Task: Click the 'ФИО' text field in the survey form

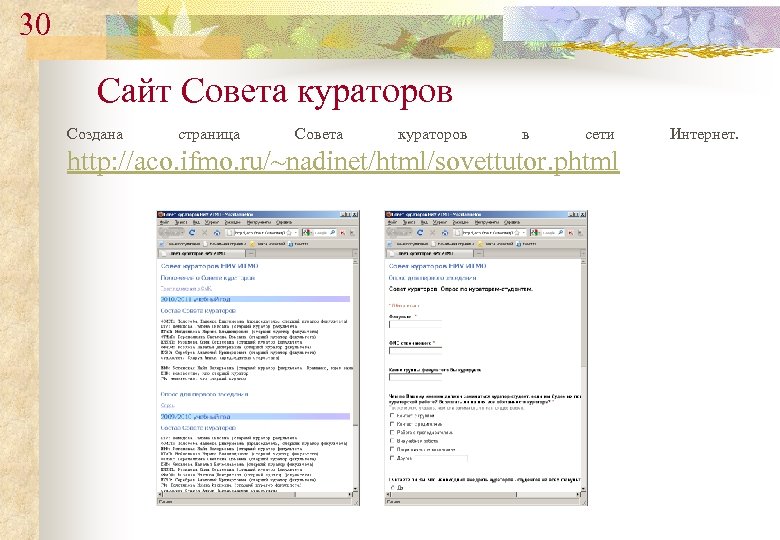Action: [x=415, y=351]
